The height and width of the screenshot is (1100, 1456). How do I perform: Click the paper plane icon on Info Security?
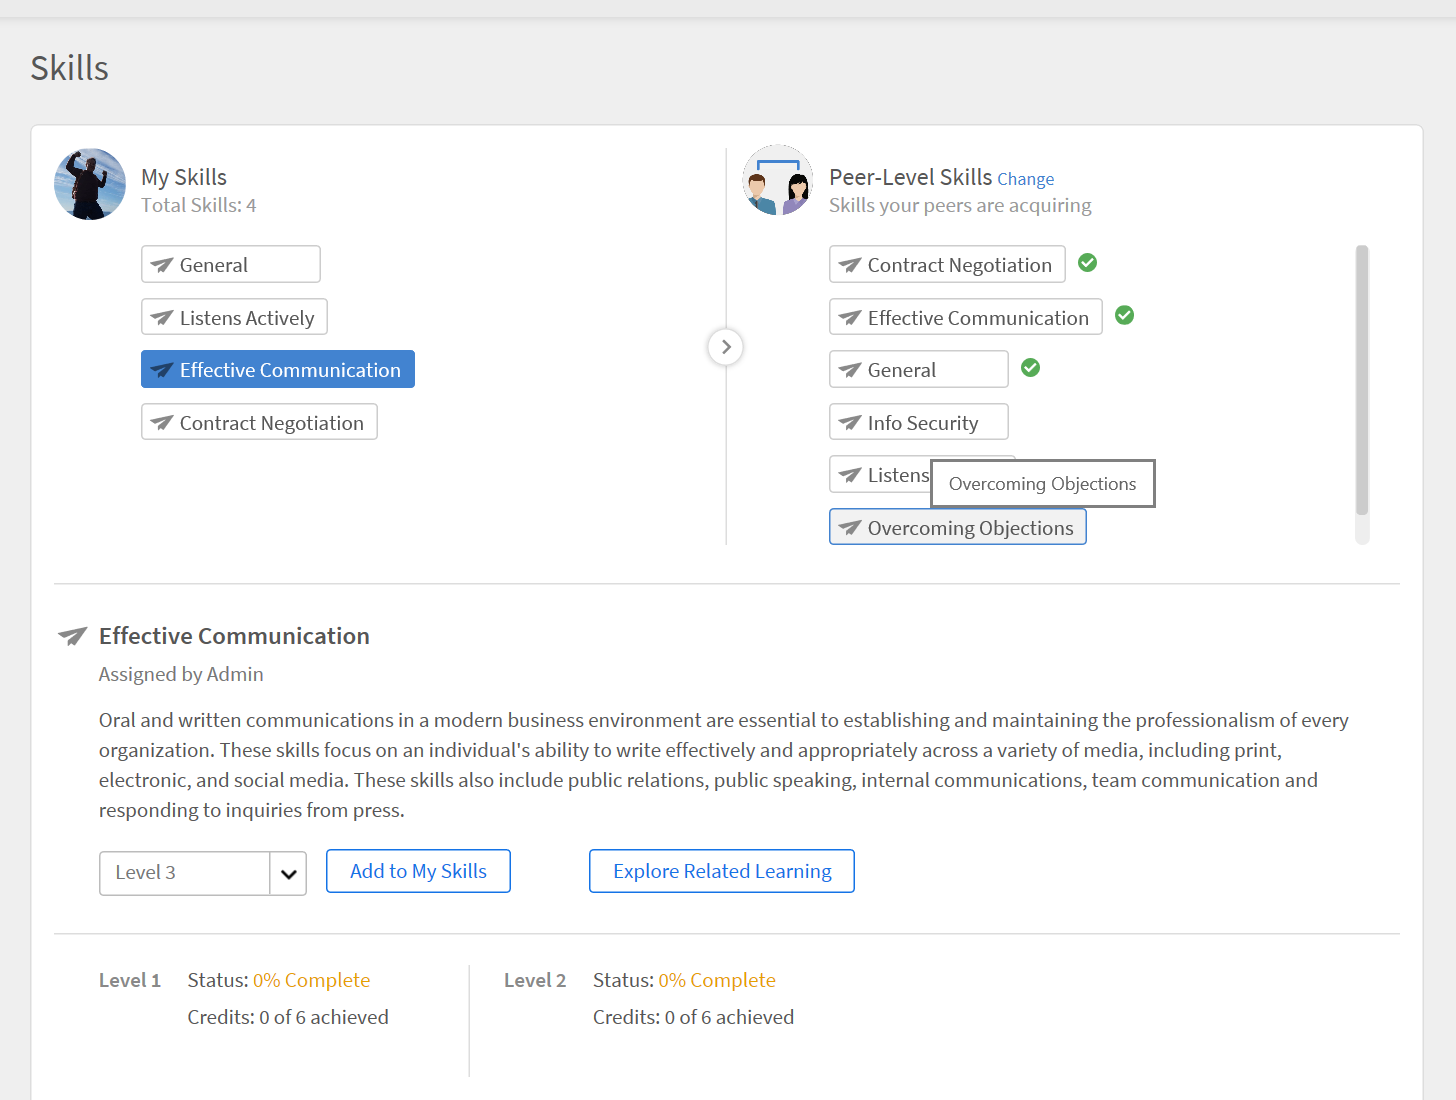click(x=850, y=423)
